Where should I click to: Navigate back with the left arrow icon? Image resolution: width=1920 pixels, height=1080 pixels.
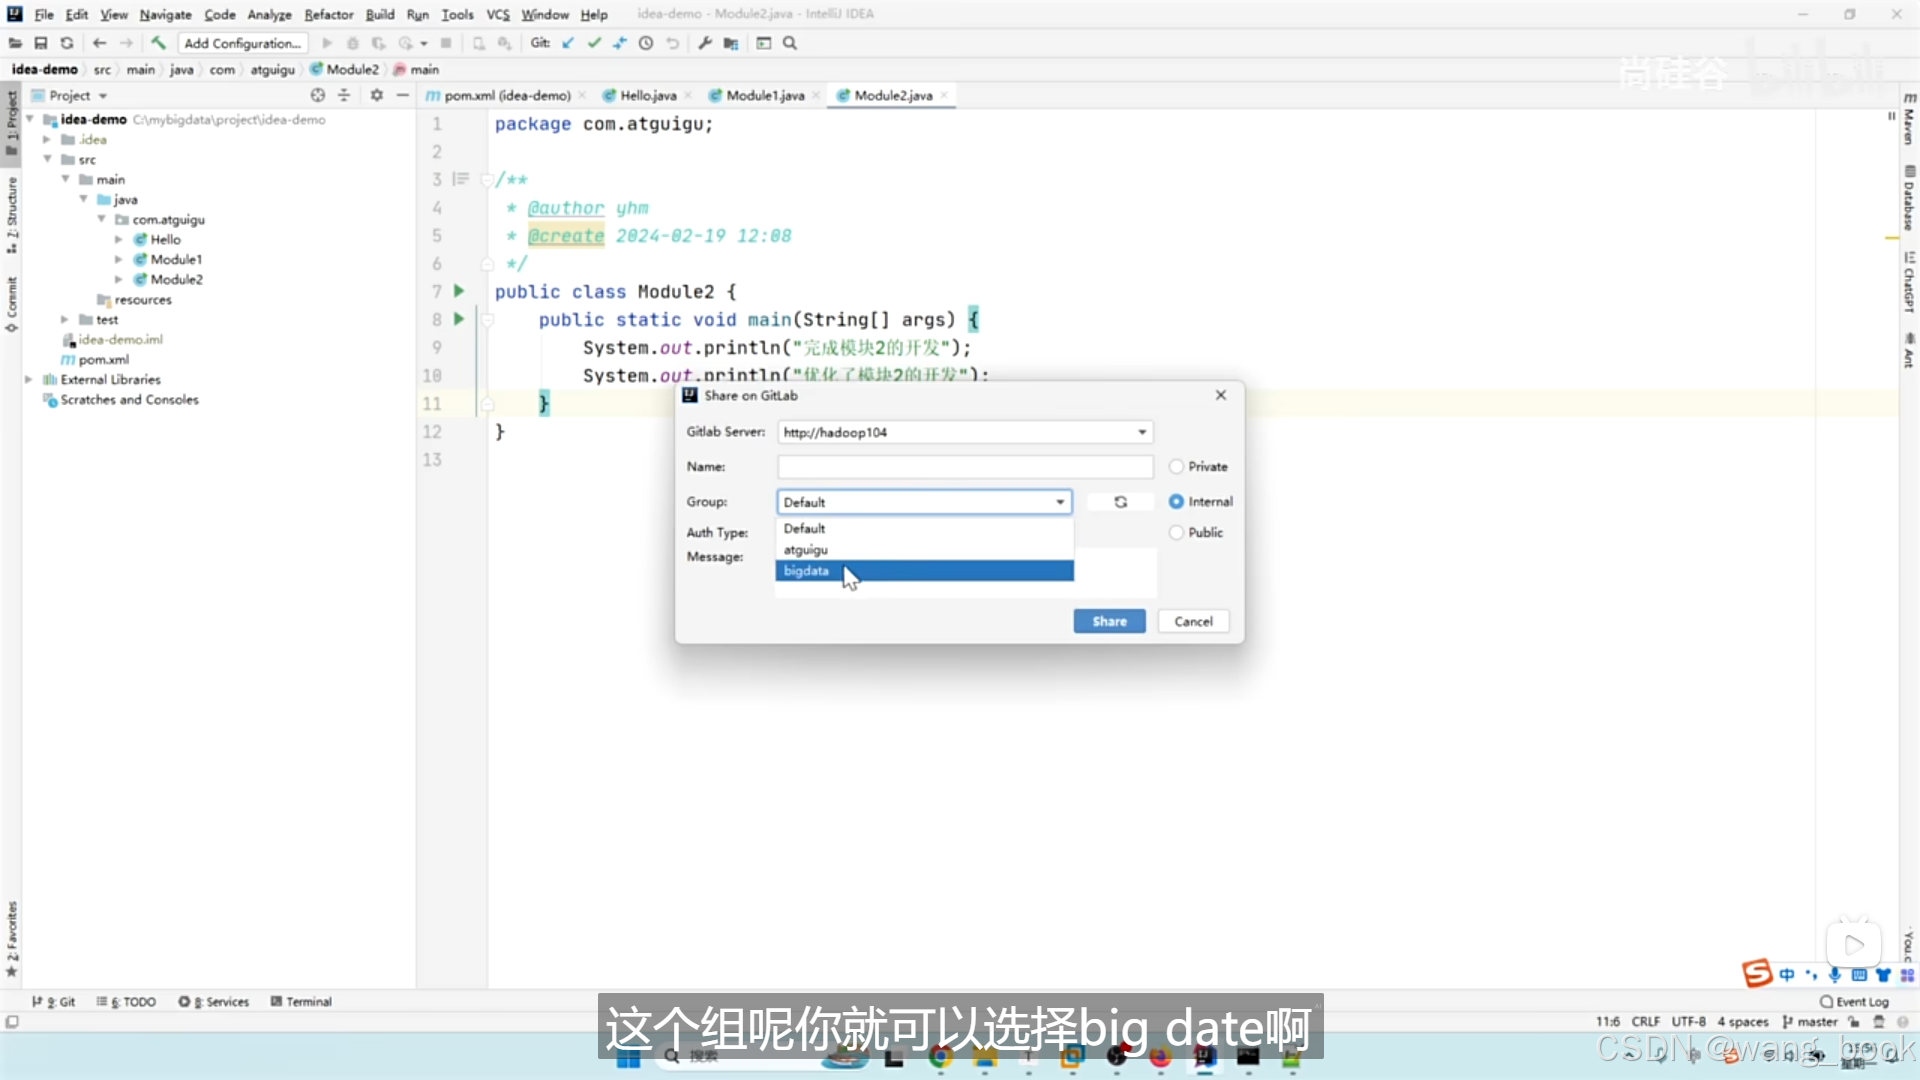point(99,43)
